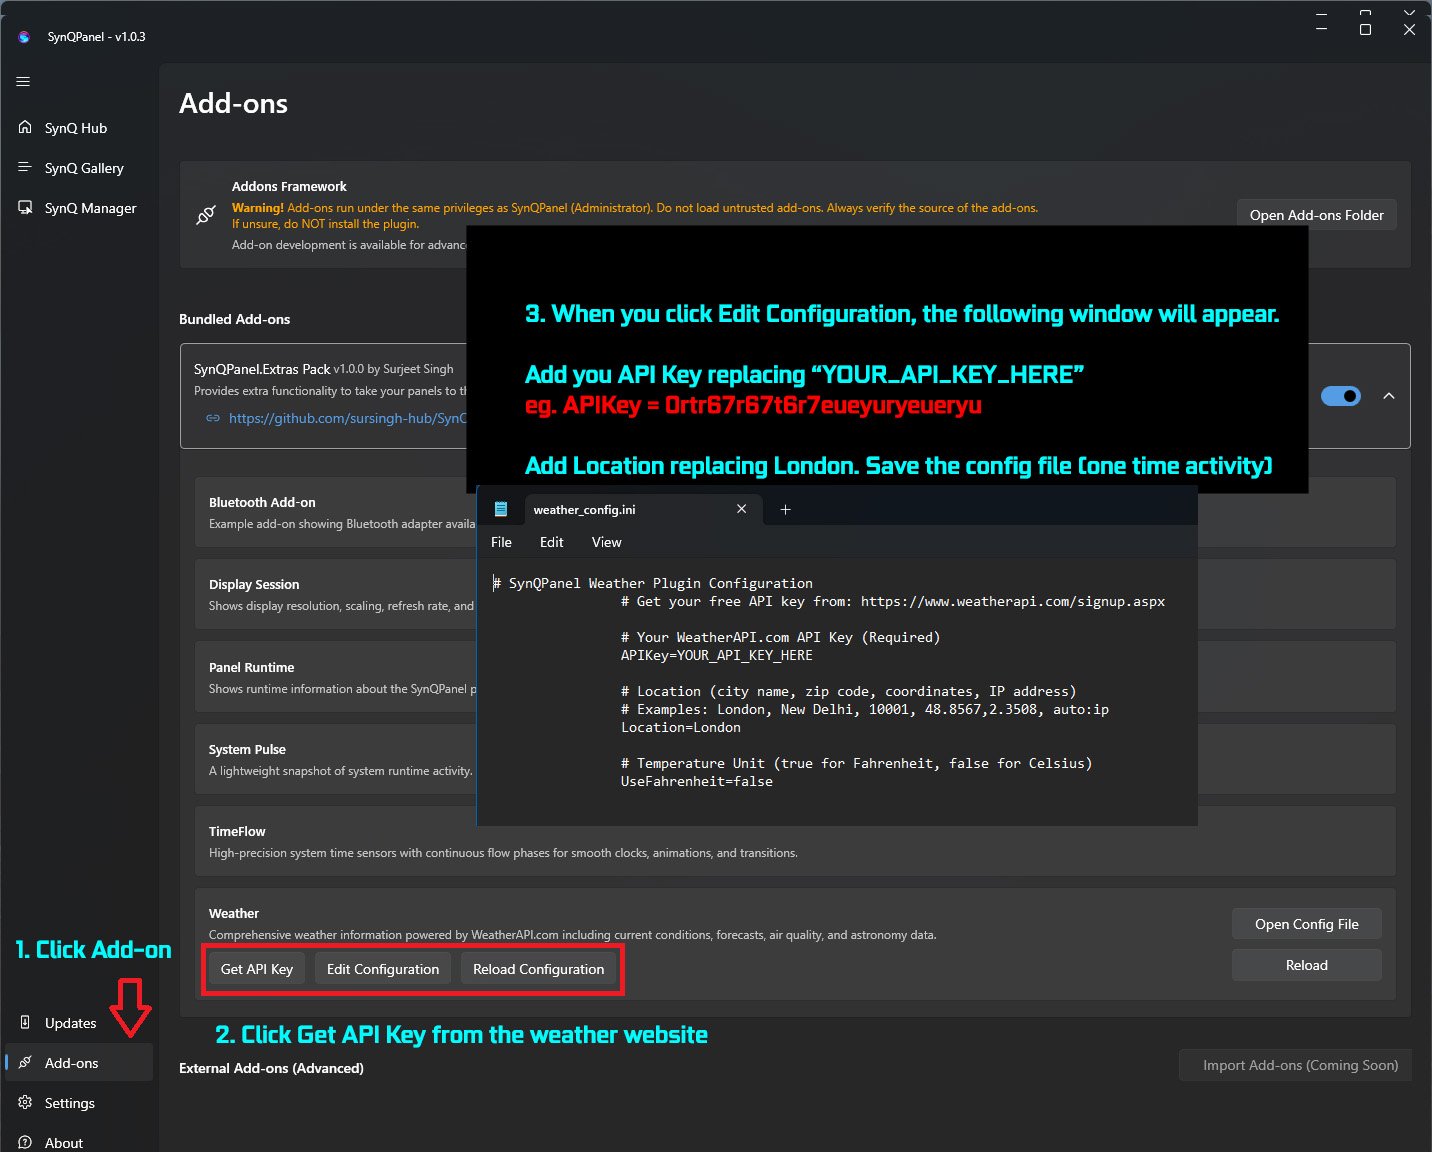Add a new Notepad tab
Image resolution: width=1432 pixels, height=1152 pixels.
point(785,509)
